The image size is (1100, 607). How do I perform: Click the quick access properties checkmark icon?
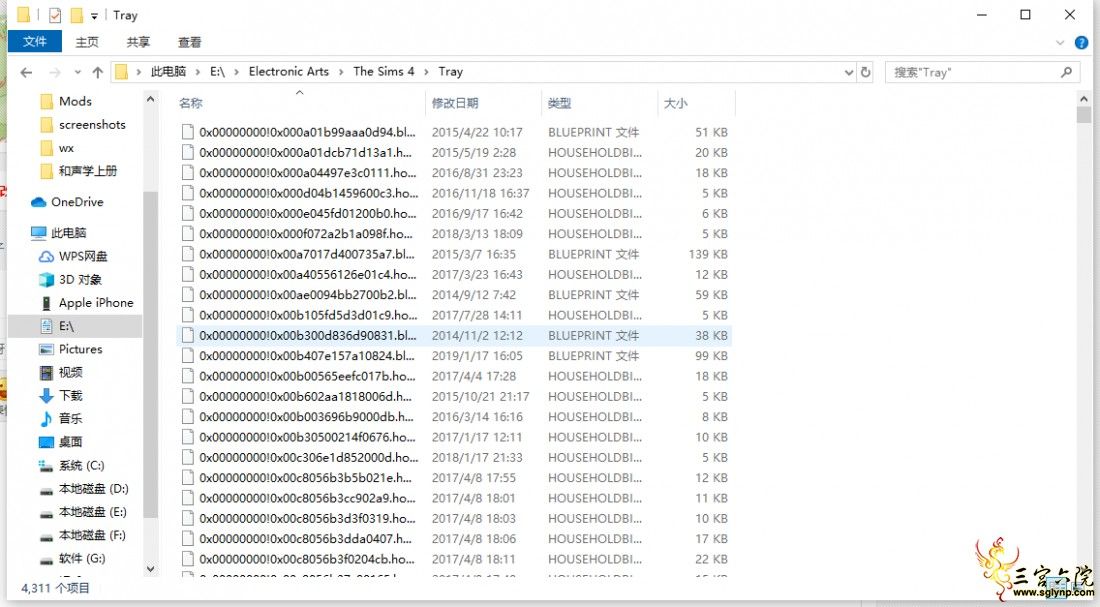tap(55, 15)
